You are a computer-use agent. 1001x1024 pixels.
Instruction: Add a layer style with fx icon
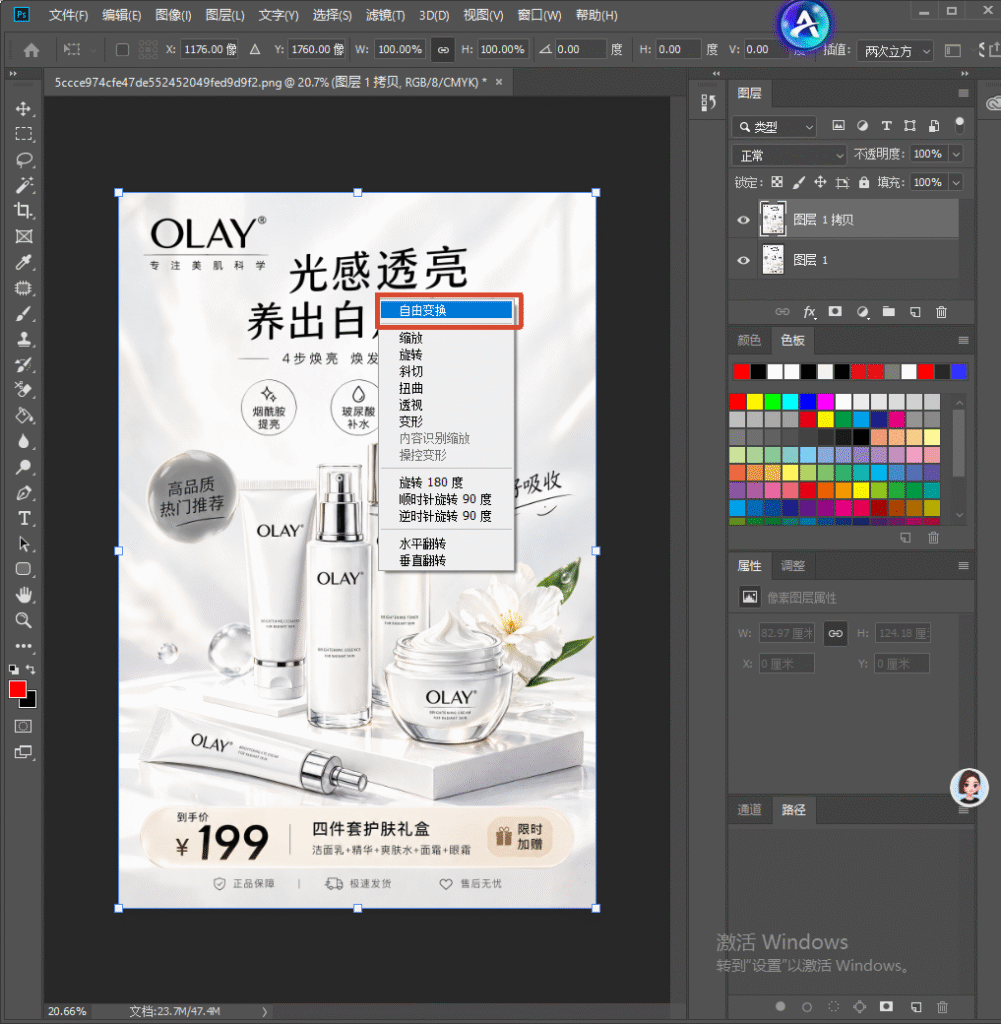coord(810,312)
